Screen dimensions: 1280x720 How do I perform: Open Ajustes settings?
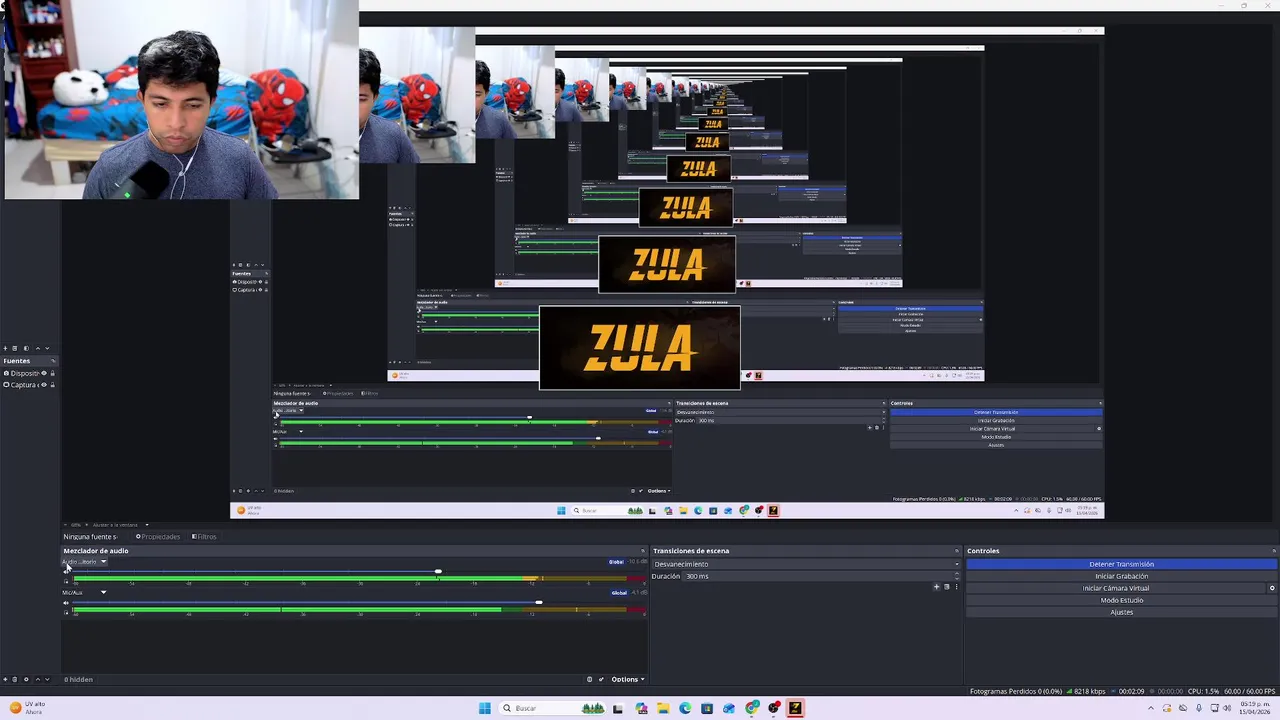tap(1121, 612)
